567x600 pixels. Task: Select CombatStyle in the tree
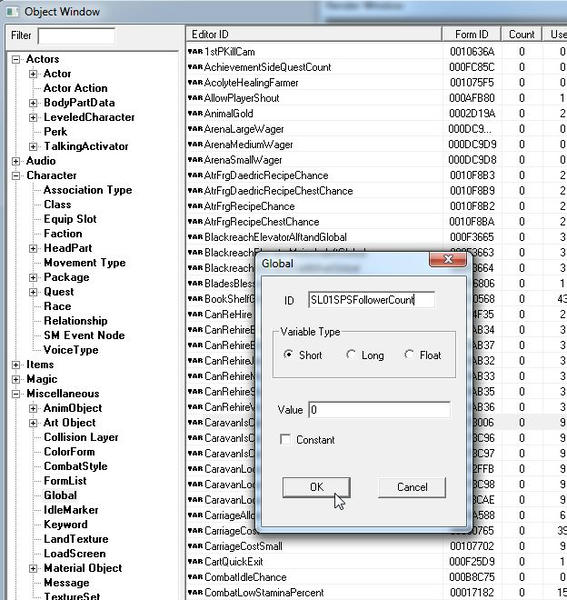(x=75, y=466)
